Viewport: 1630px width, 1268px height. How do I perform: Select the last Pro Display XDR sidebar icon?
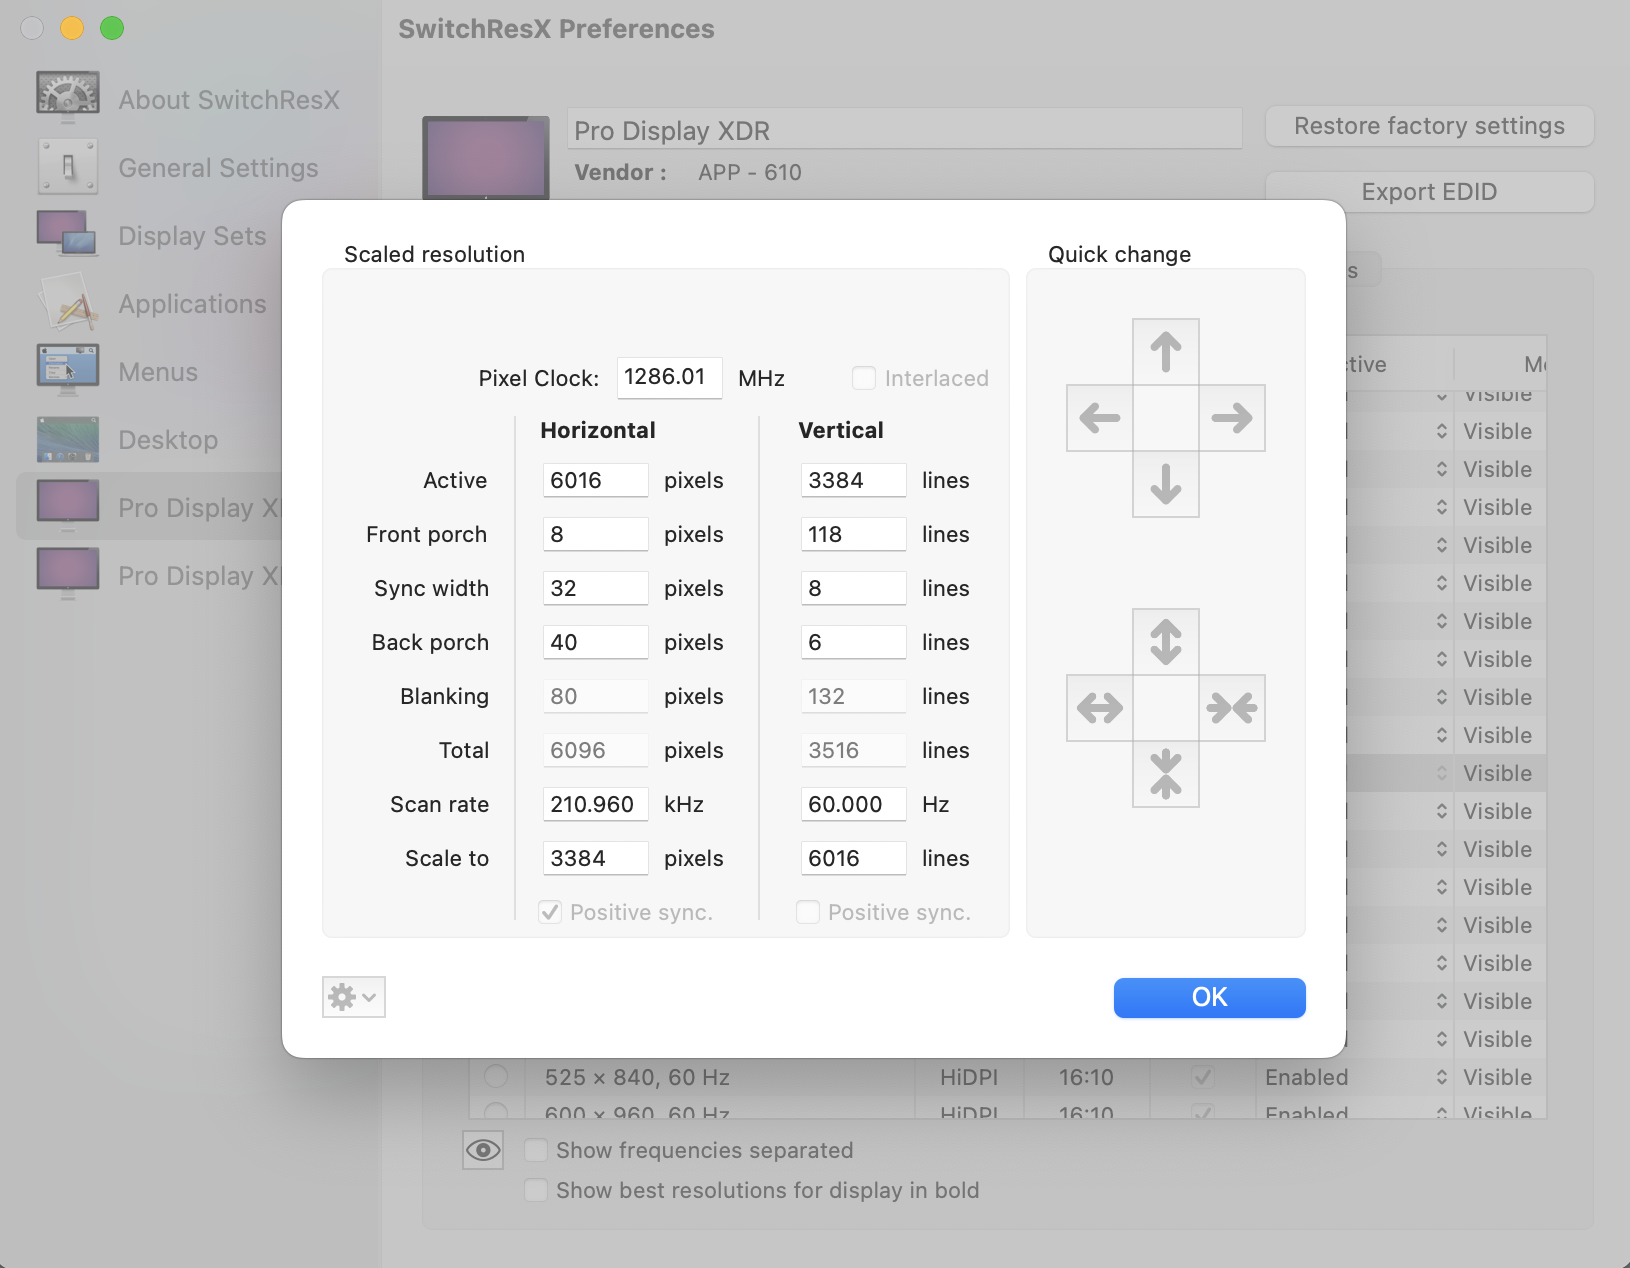coord(68,574)
